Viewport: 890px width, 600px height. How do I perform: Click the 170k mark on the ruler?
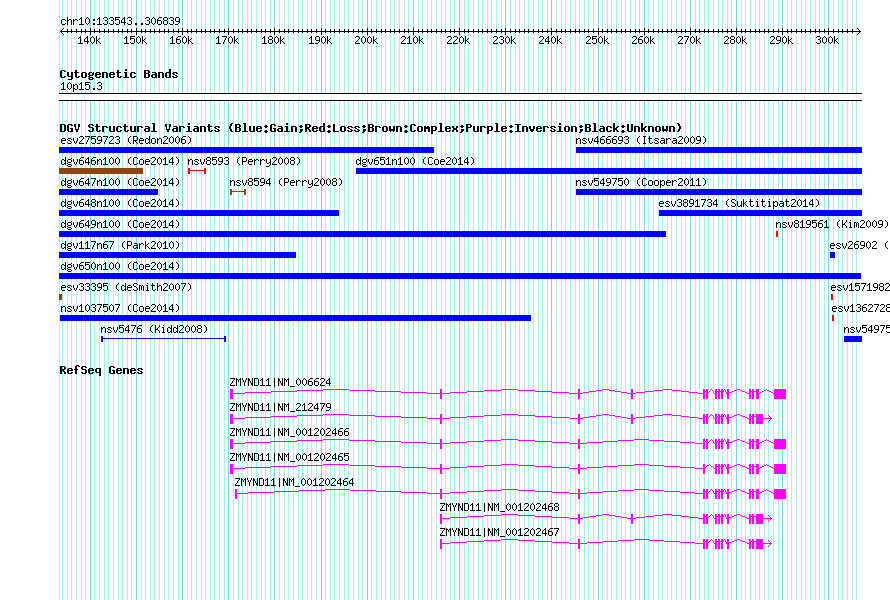coord(227,40)
